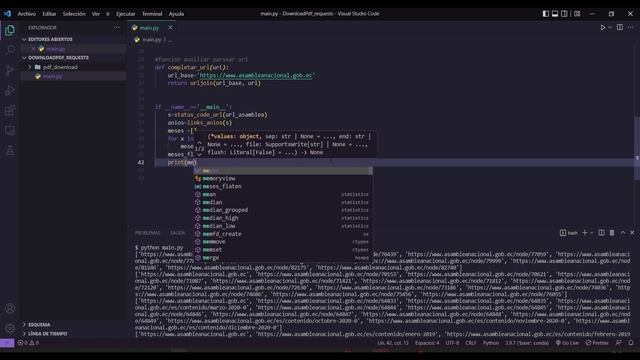Open the Archivo menu
640x360 pixels.
27,13
